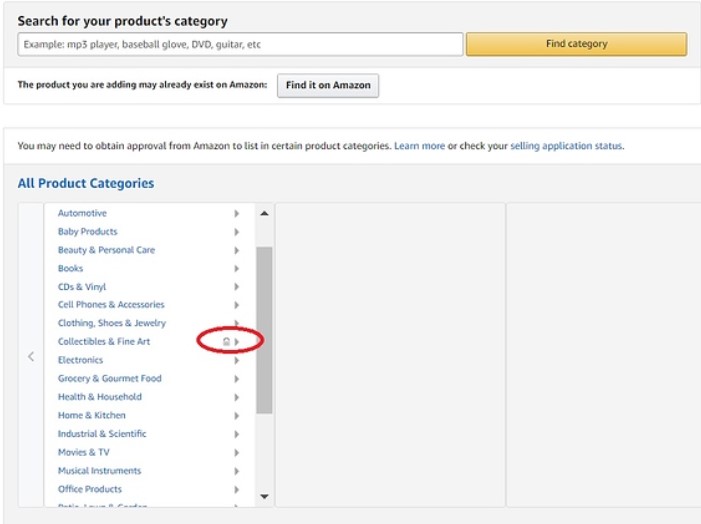Expand the Office Products arrow

click(236, 489)
